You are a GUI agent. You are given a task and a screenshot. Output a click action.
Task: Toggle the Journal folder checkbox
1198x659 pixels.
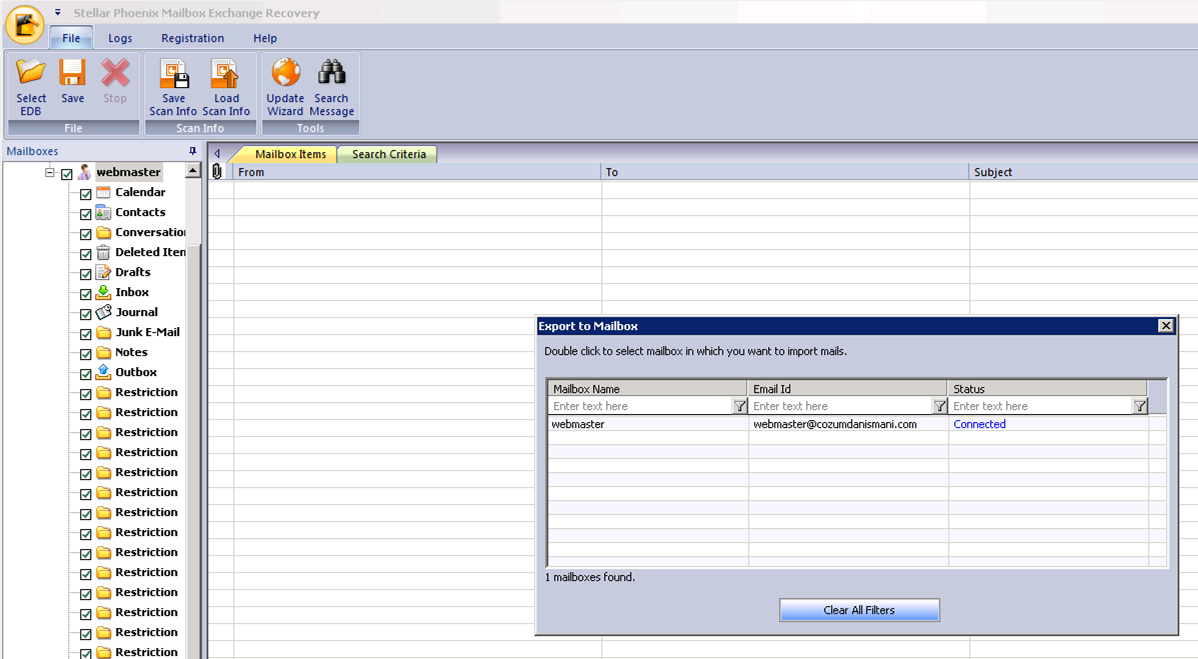tap(86, 314)
